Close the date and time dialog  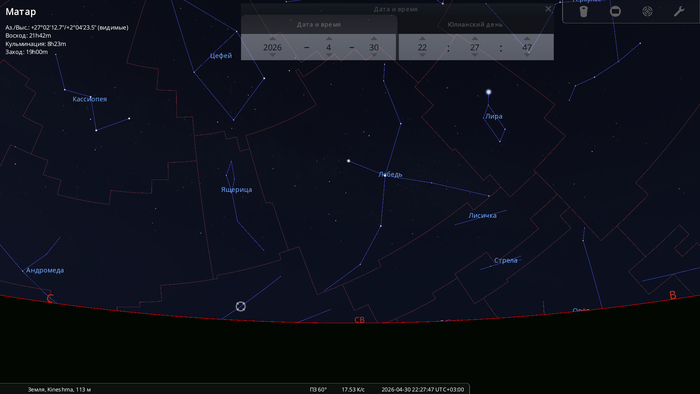(x=548, y=9)
